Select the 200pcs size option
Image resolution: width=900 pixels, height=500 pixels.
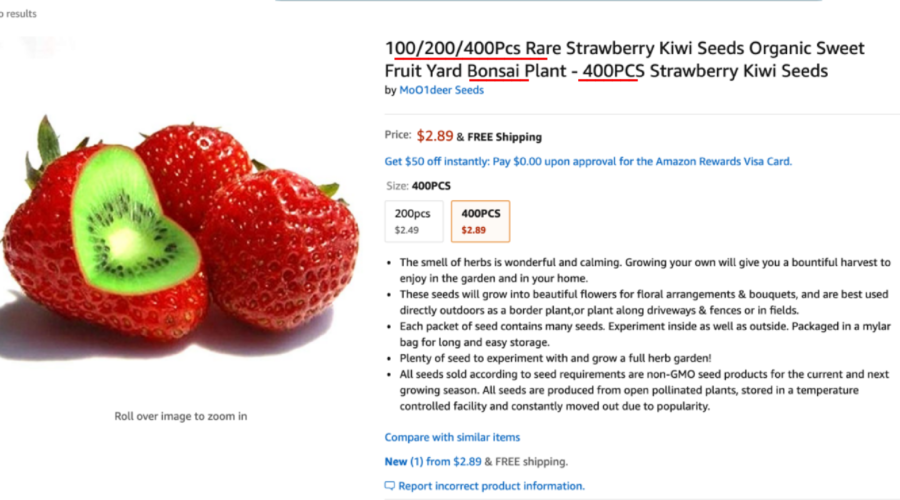tap(412, 222)
